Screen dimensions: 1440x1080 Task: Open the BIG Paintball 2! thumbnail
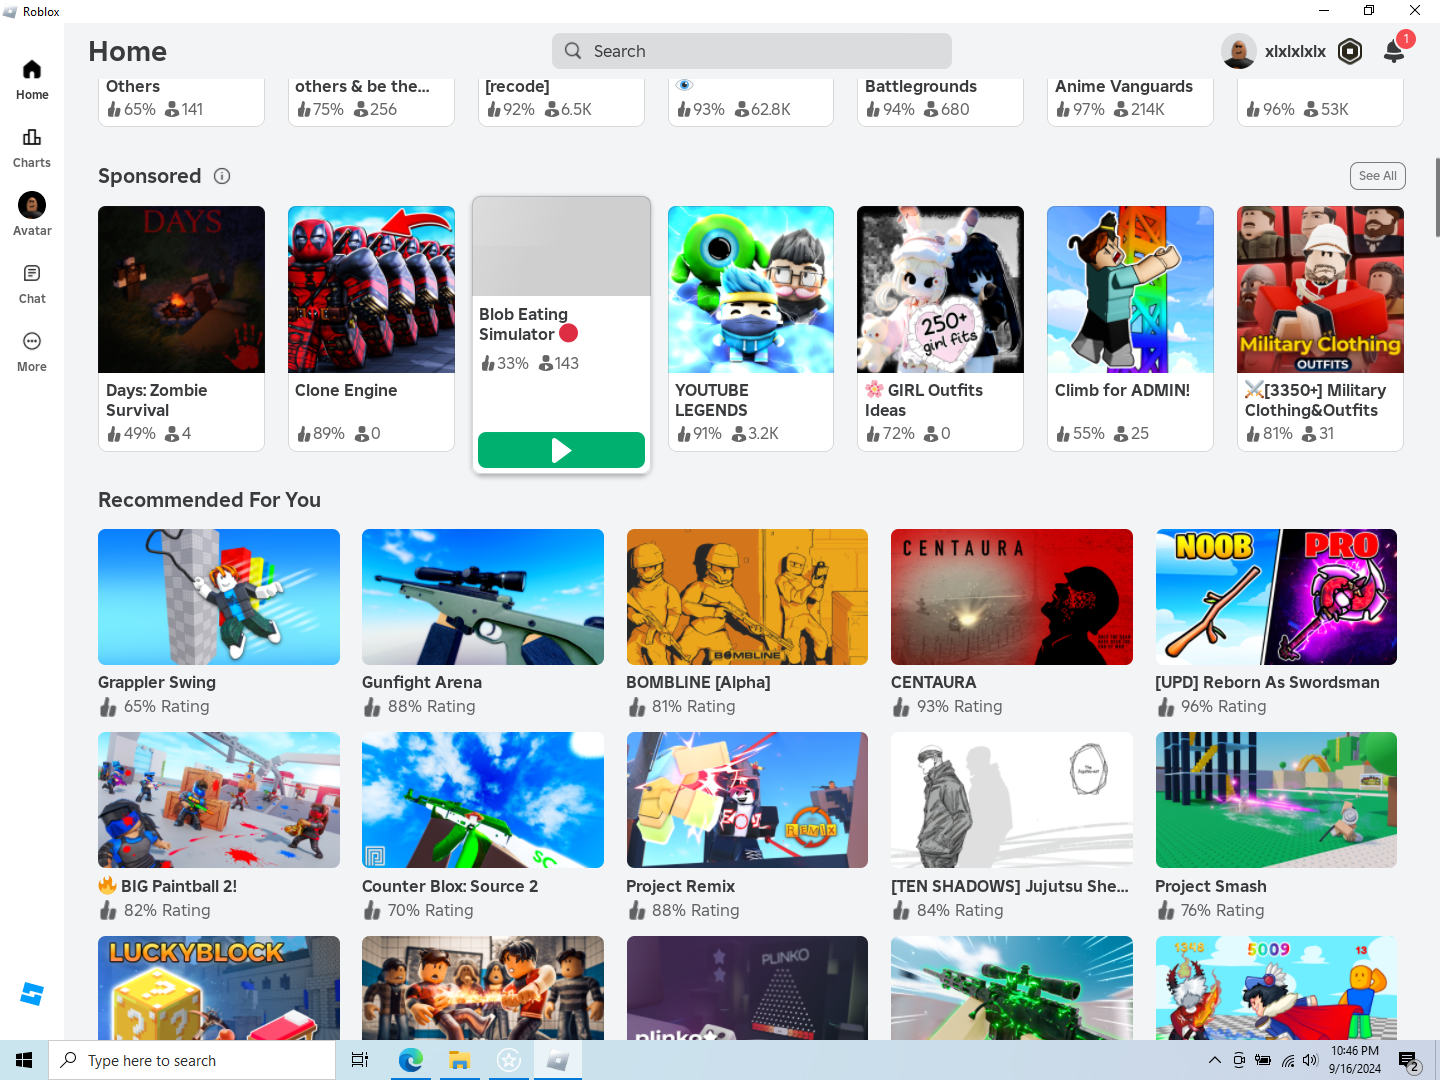pos(219,800)
